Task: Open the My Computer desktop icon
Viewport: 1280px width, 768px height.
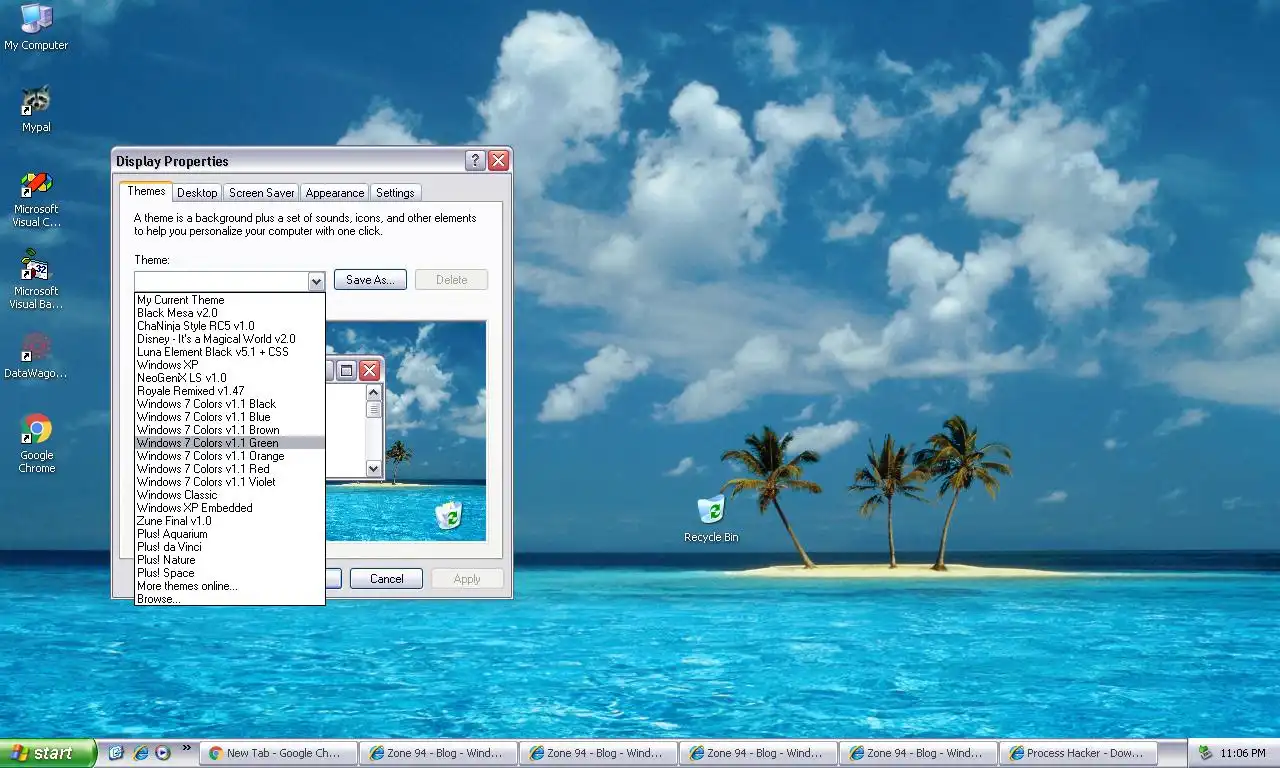Action: tap(36, 27)
